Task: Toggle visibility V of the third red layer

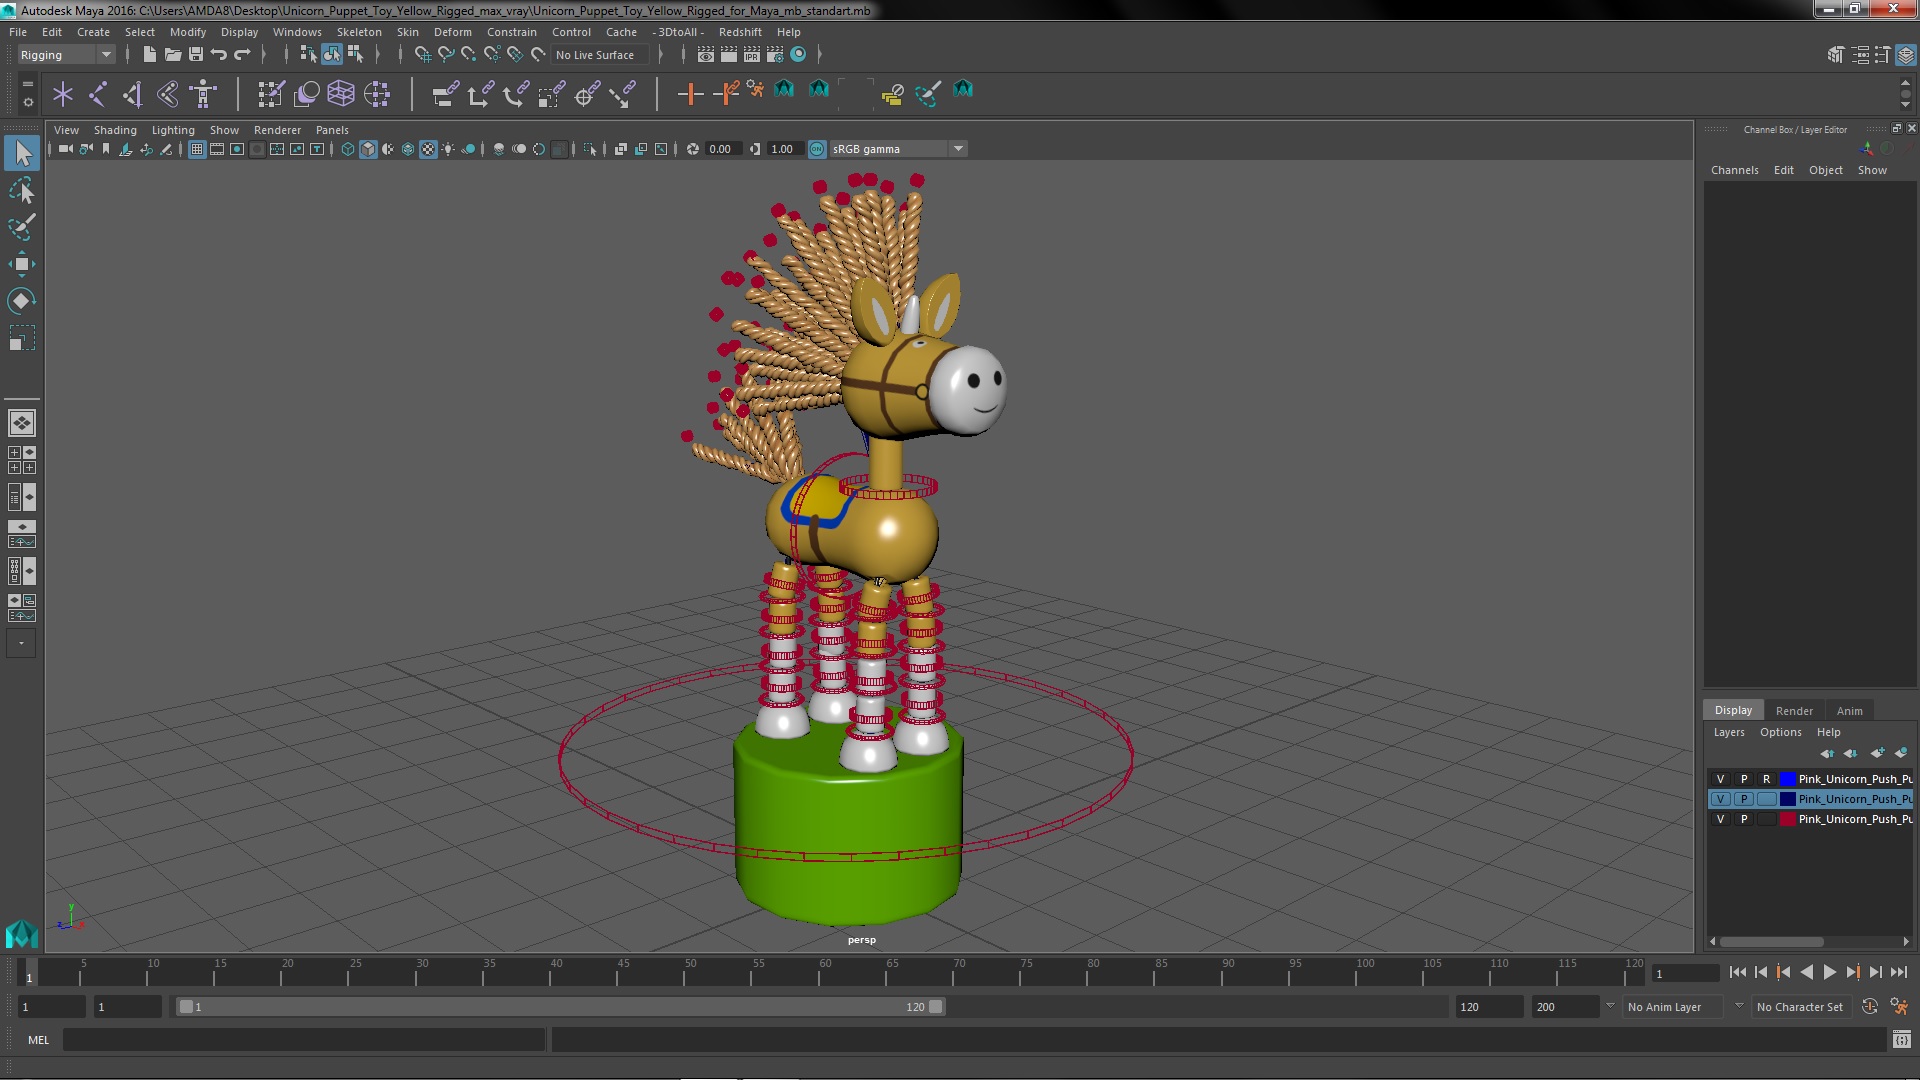Action: tap(1720, 819)
